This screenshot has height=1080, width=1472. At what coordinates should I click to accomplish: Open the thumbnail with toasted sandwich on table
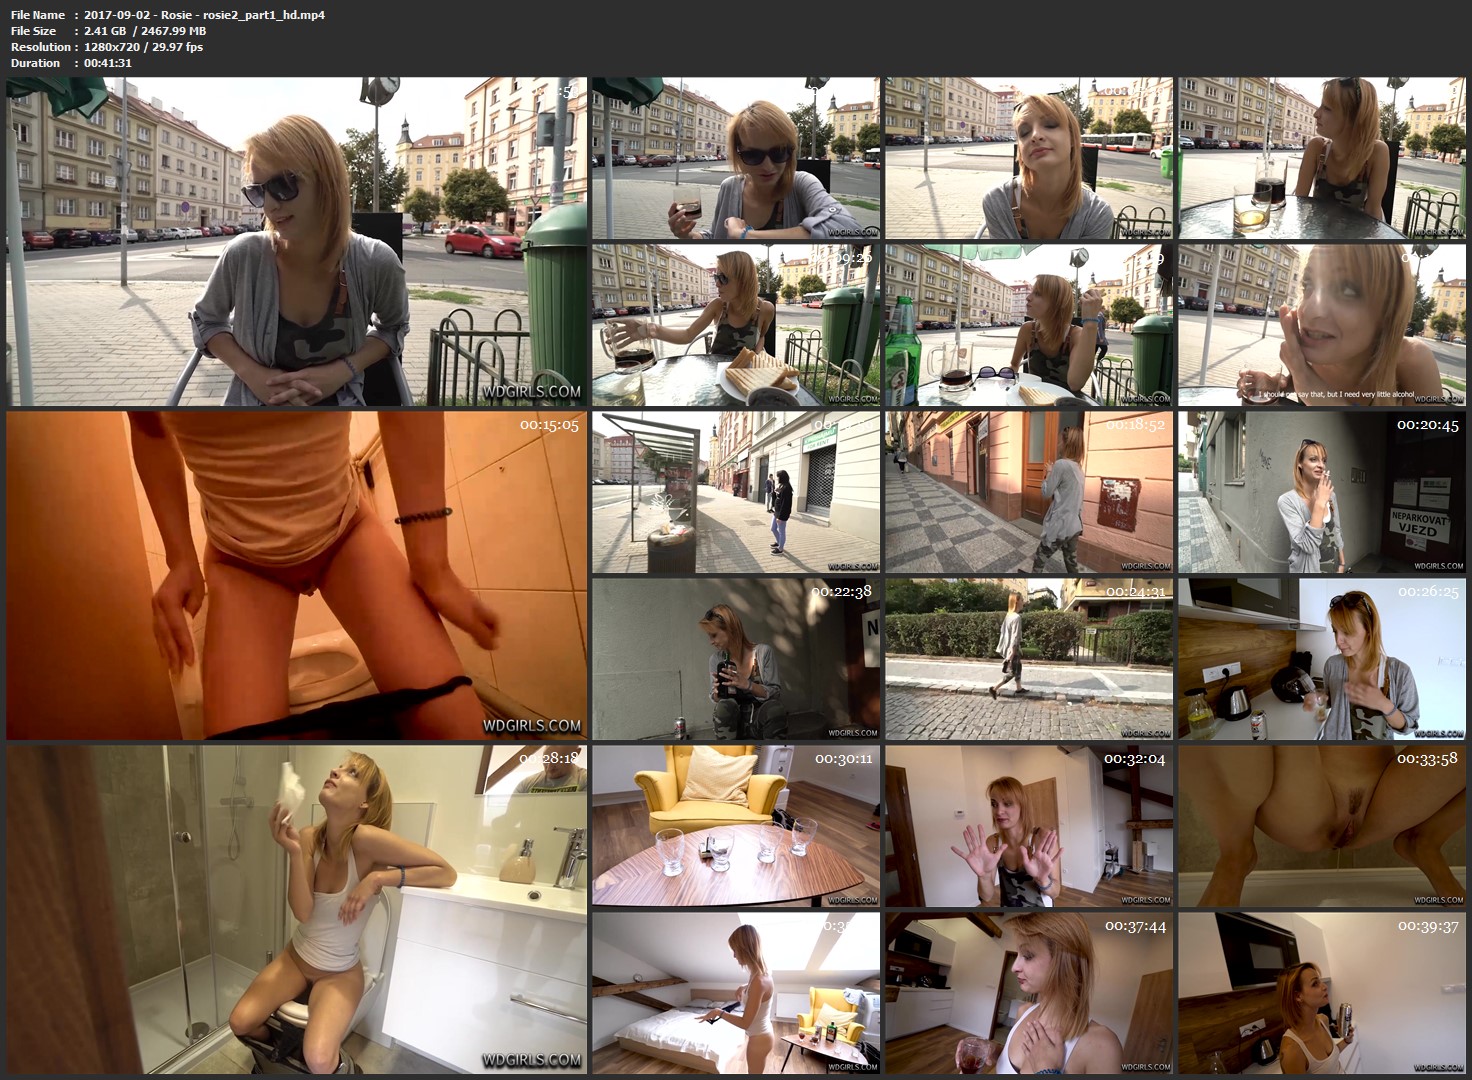tap(735, 325)
